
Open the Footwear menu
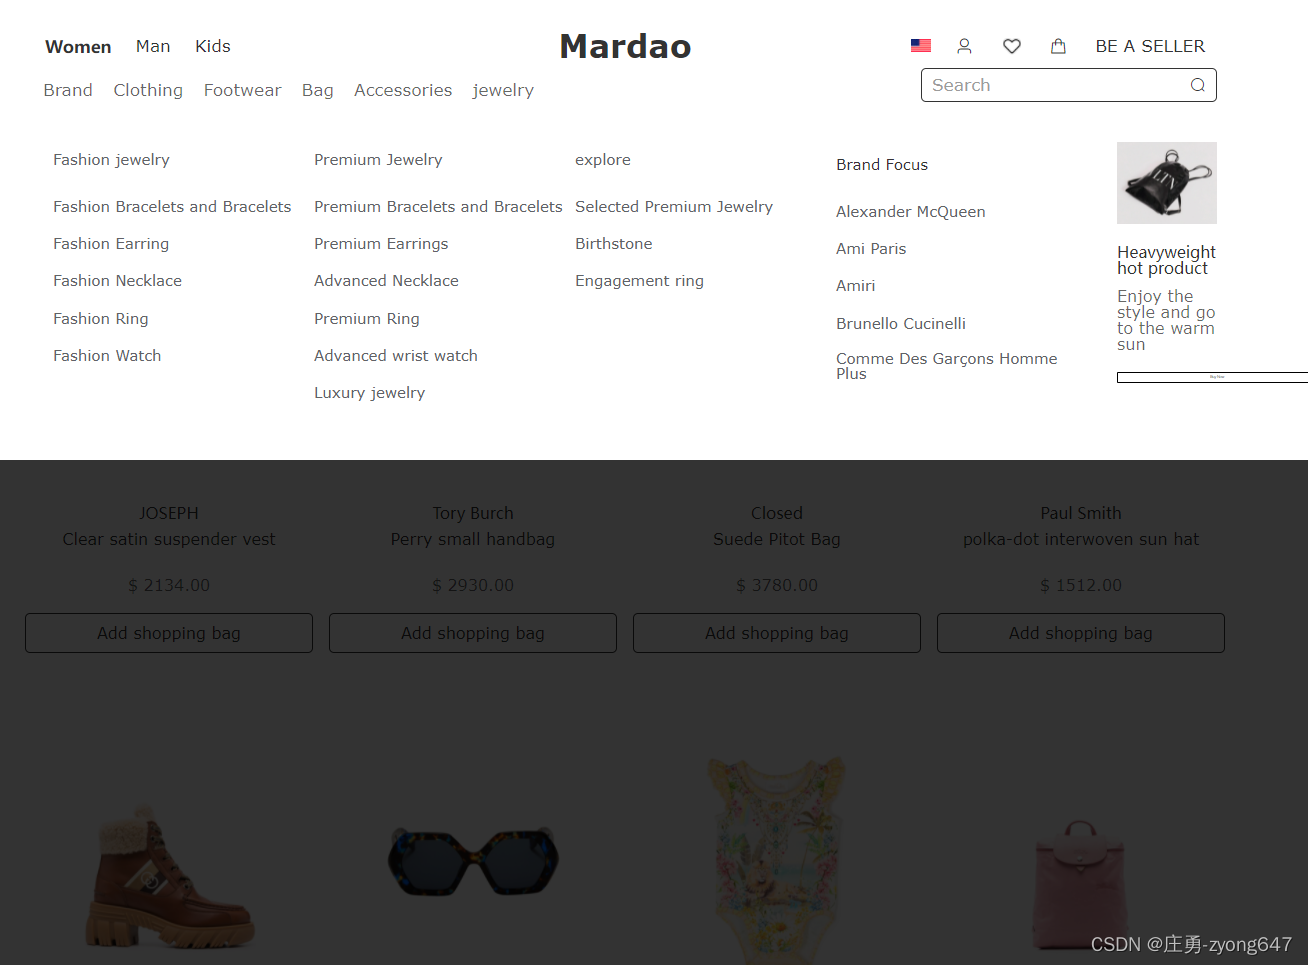coord(243,90)
